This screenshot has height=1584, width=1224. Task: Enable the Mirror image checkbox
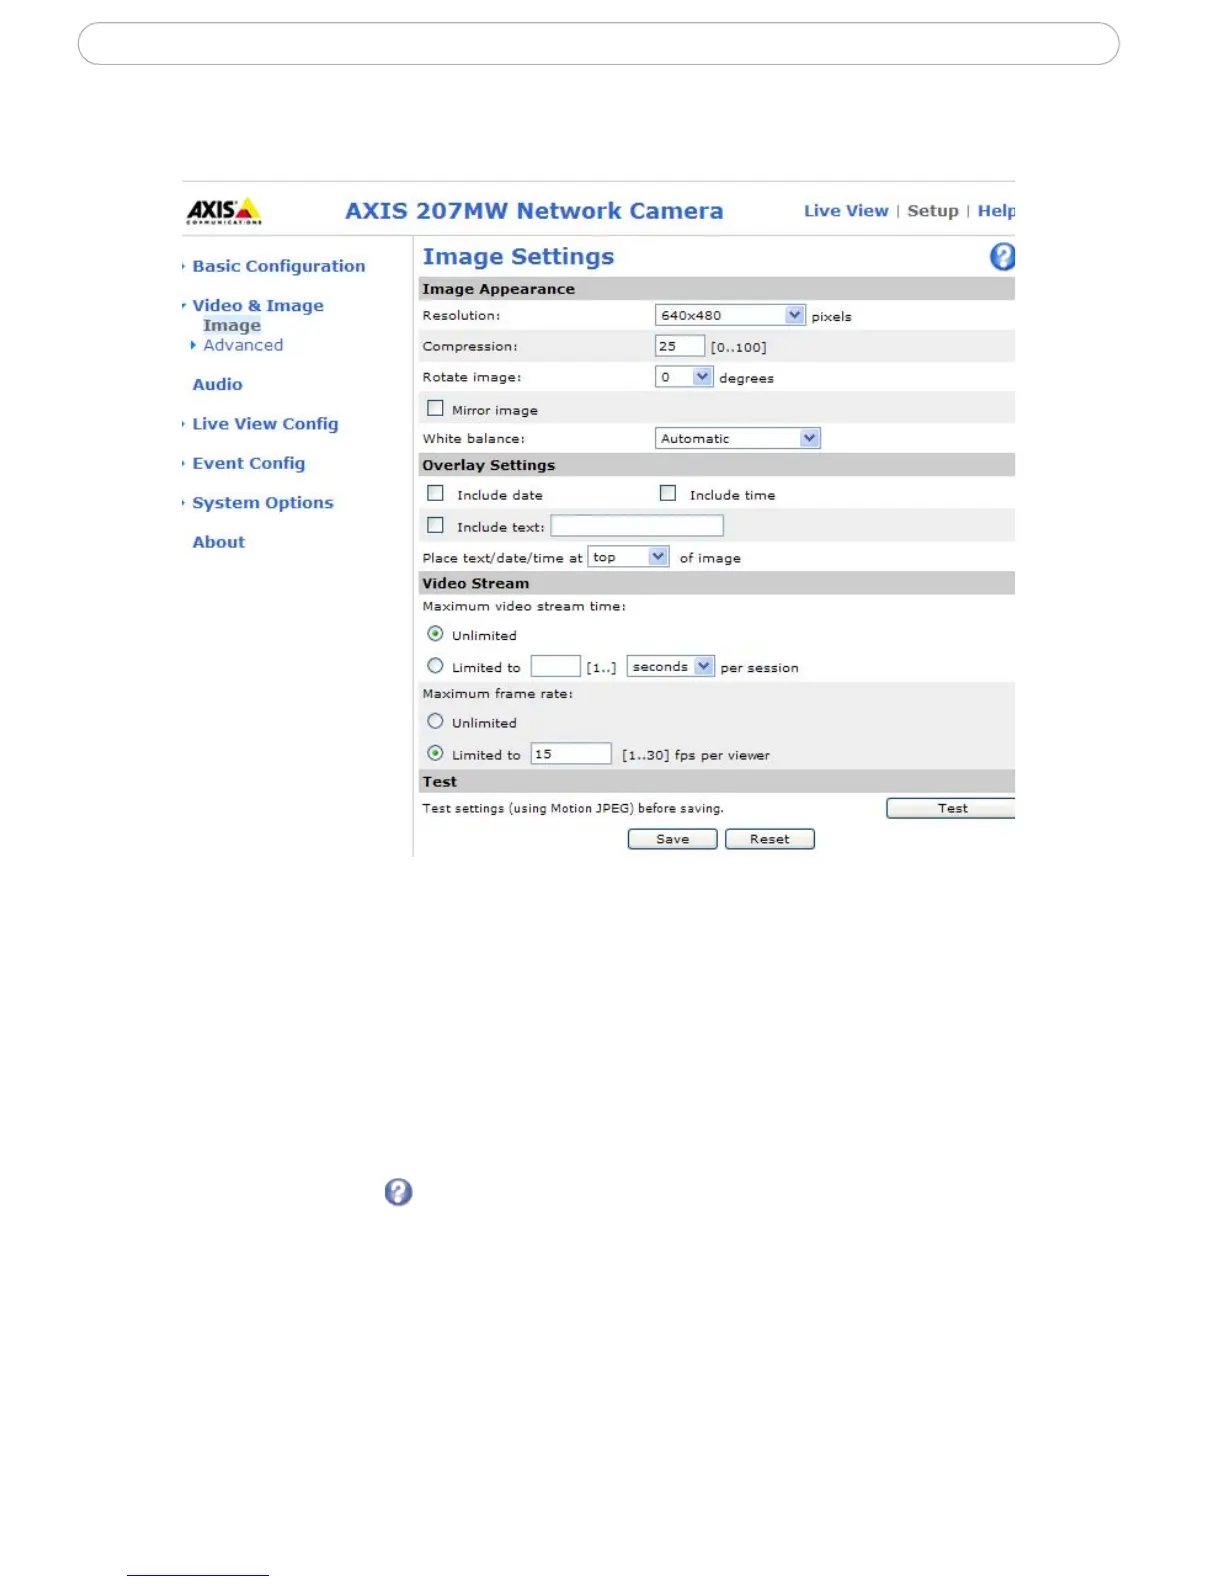click(435, 408)
